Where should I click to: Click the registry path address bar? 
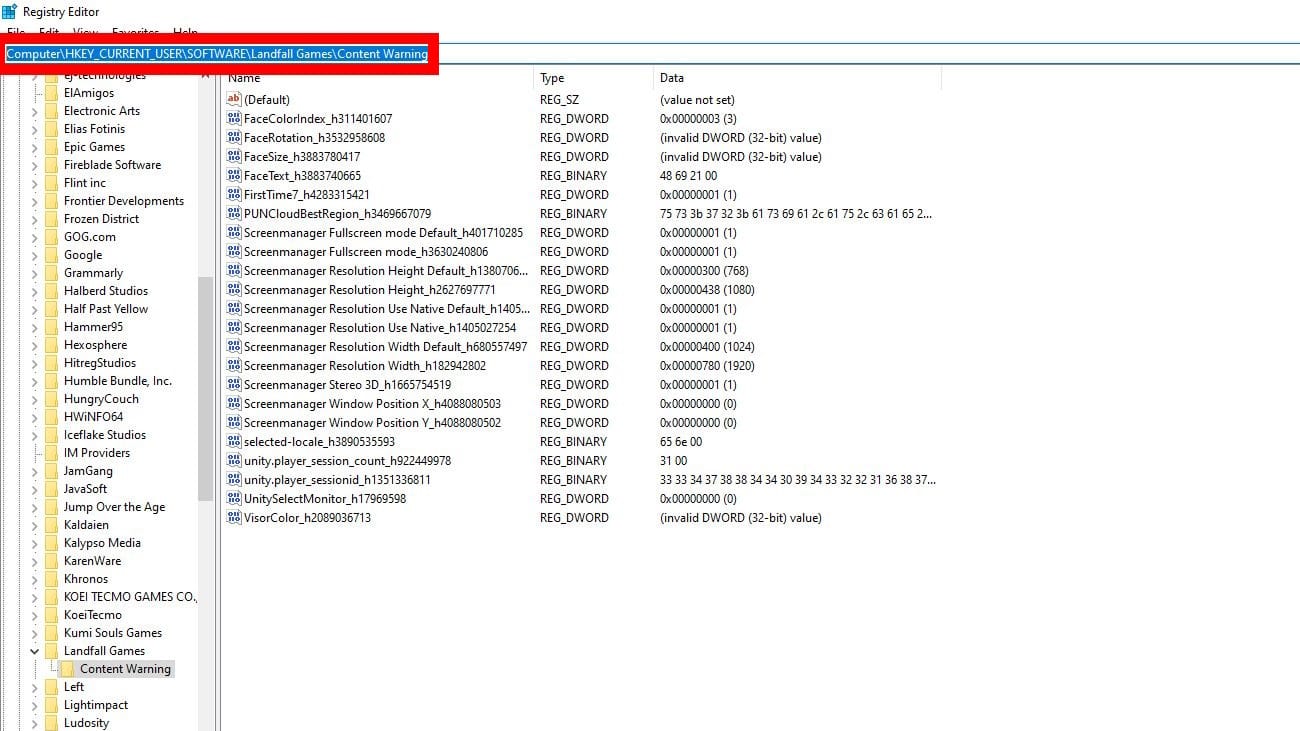tap(650, 54)
